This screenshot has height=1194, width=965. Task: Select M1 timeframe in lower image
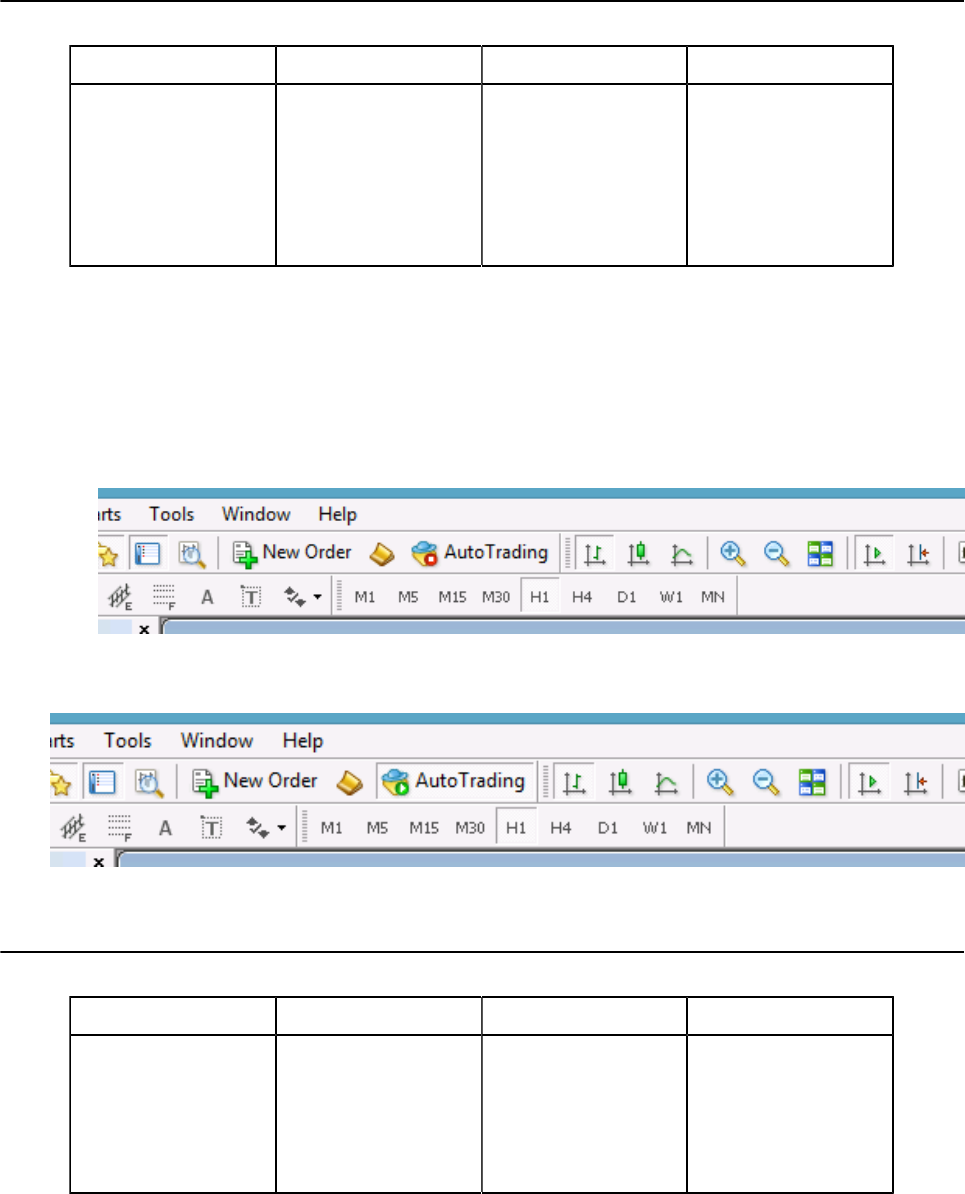tap(331, 828)
